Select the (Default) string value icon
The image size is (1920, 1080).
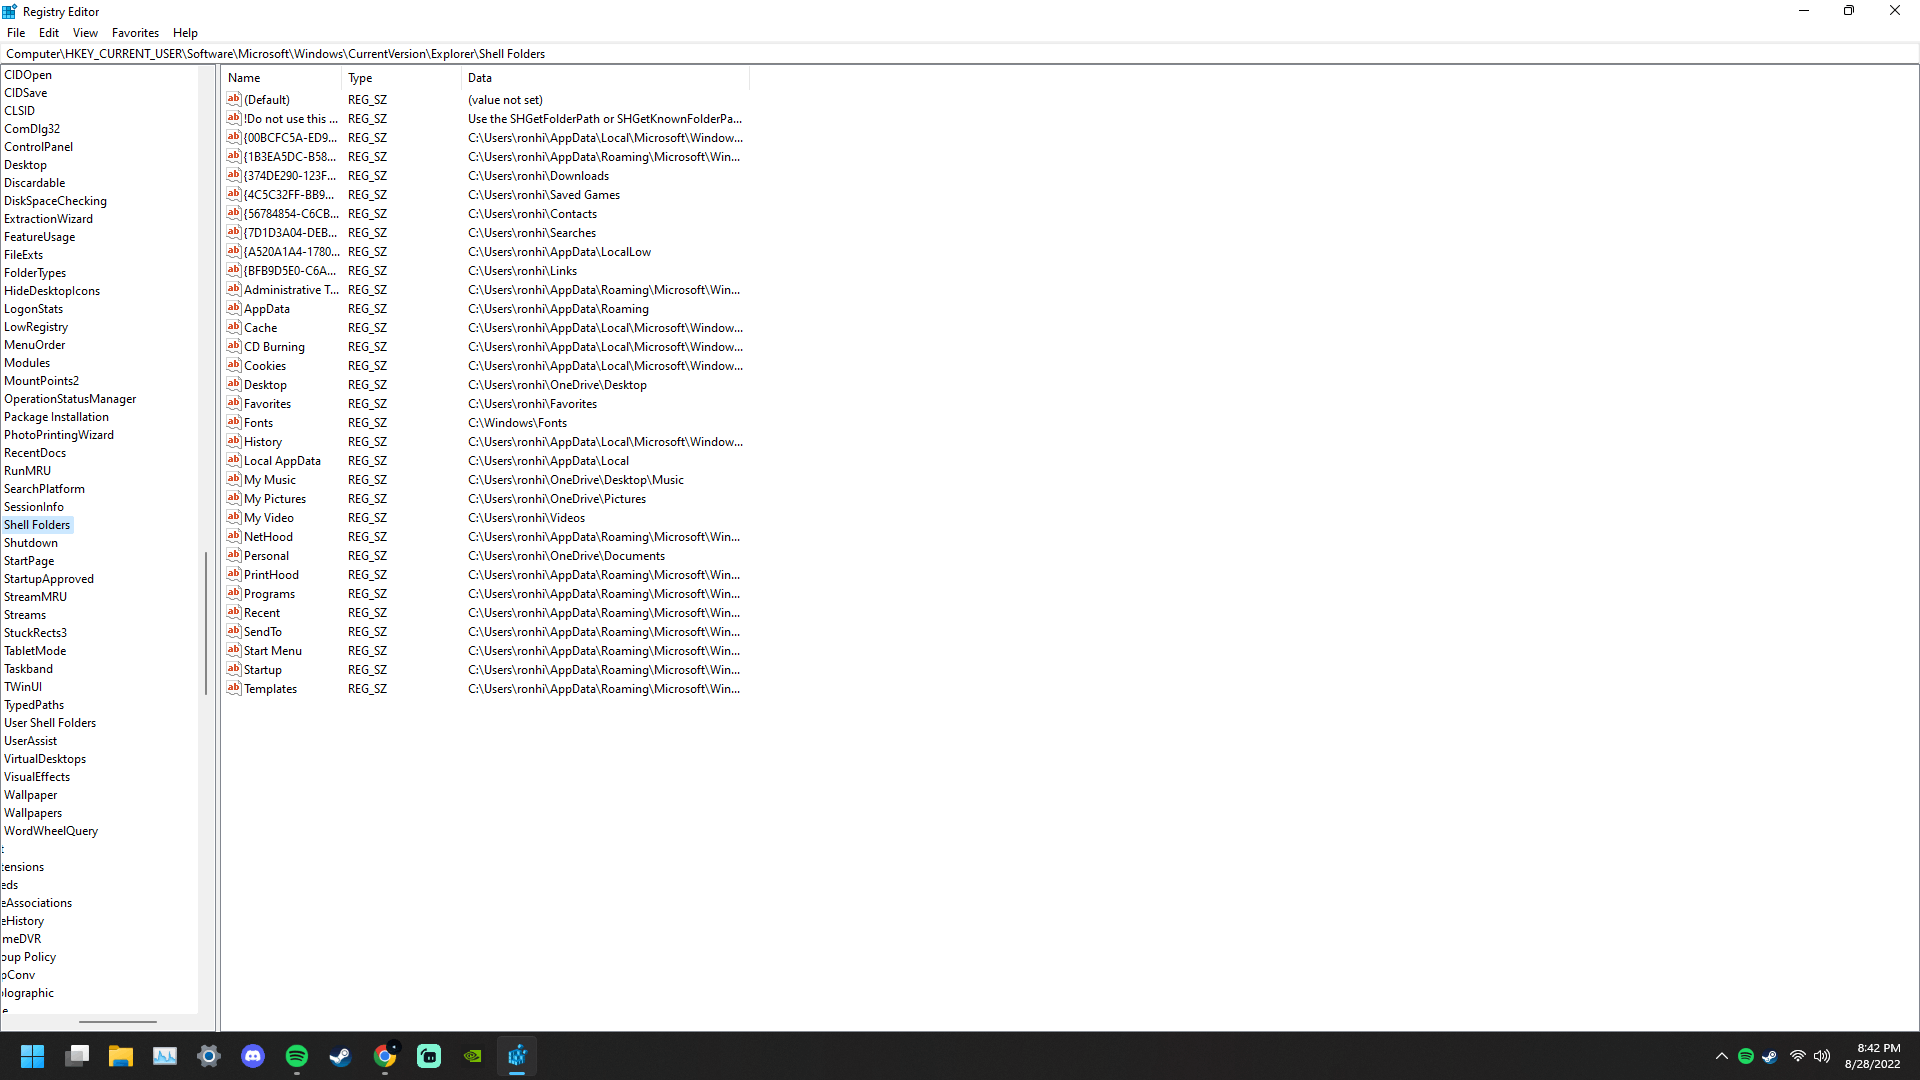234,99
